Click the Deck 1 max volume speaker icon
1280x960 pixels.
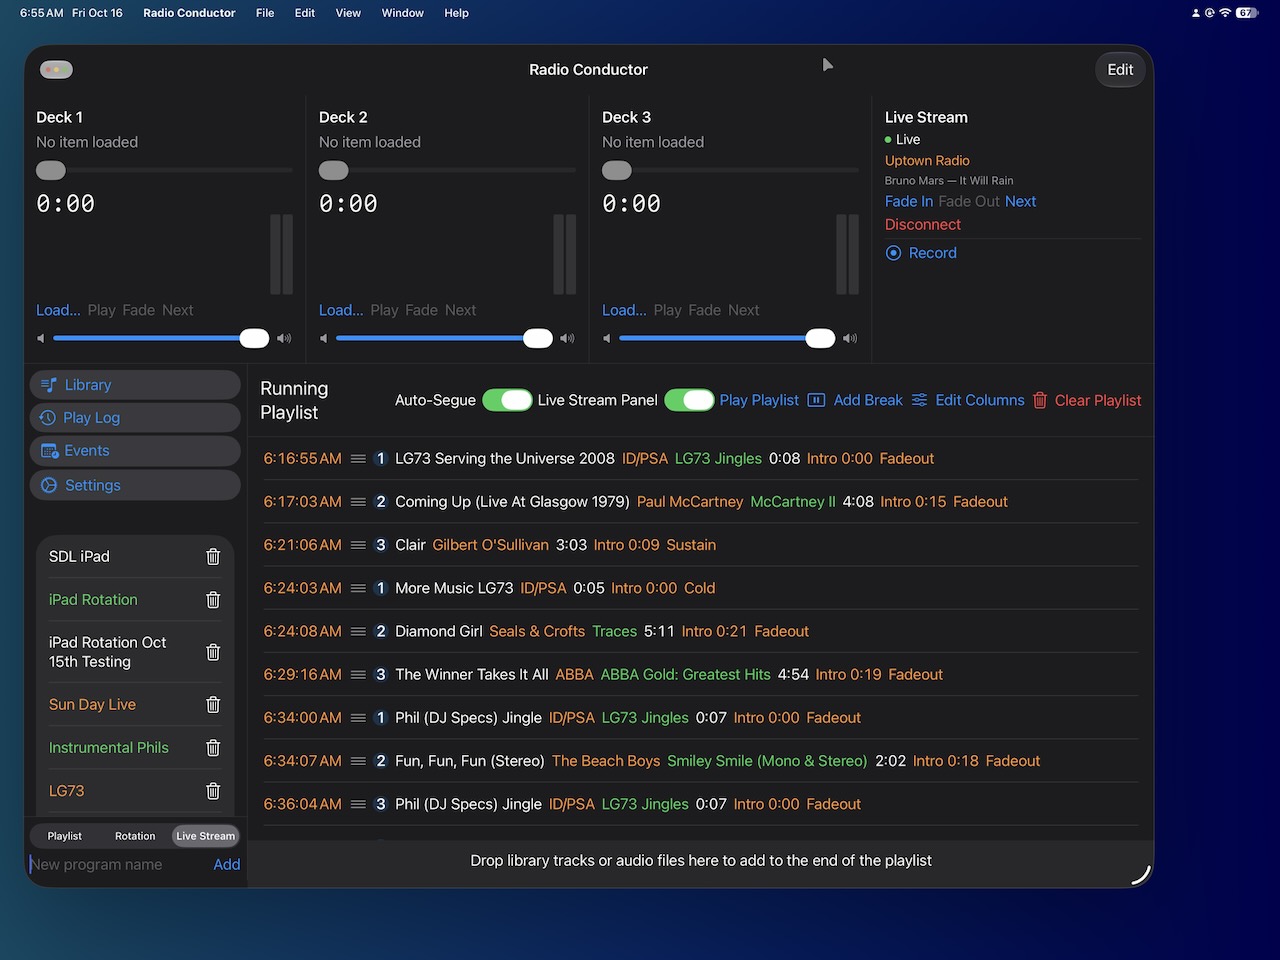click(x=284, y=338)
